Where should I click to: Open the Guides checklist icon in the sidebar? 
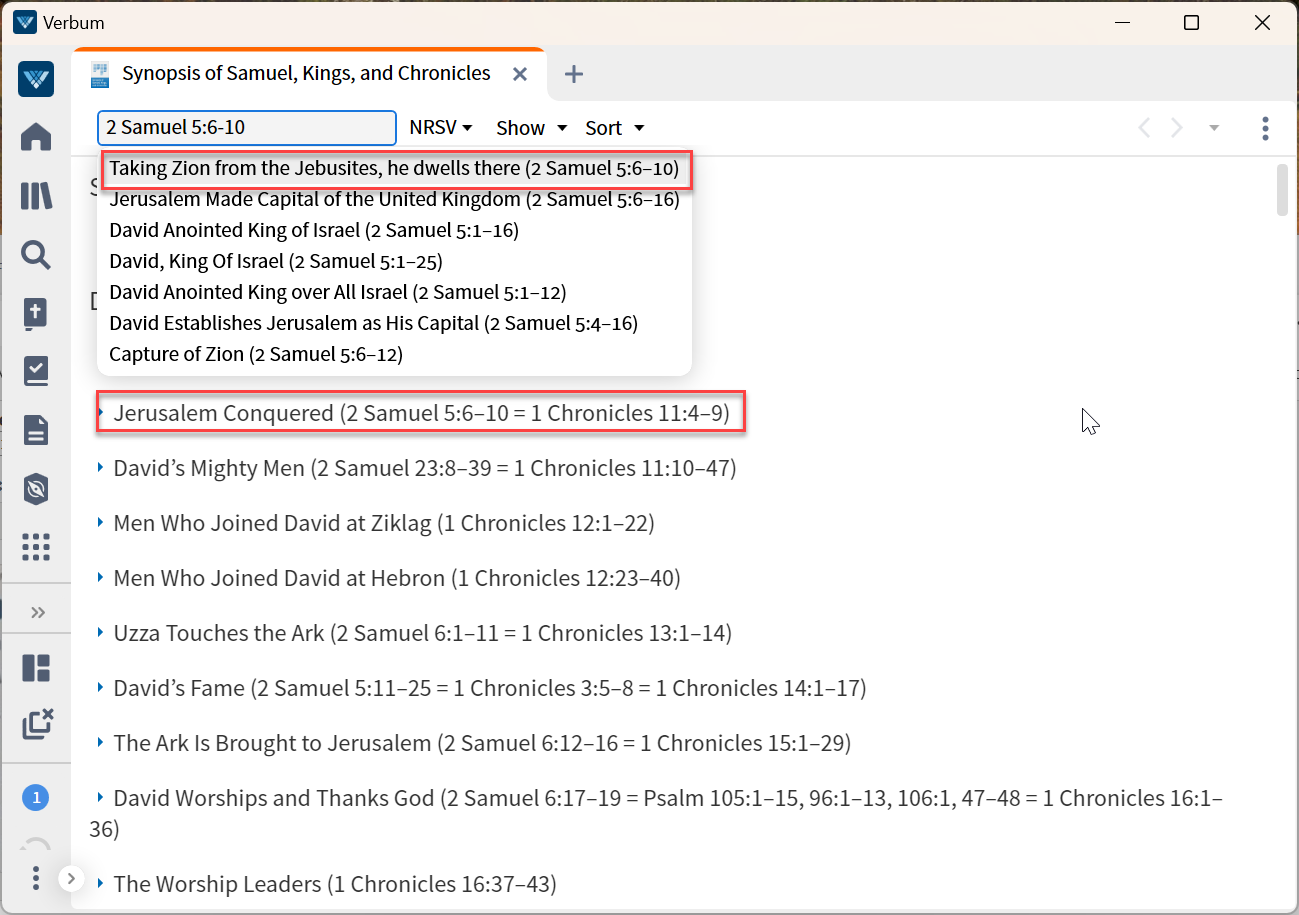(36, 372)
